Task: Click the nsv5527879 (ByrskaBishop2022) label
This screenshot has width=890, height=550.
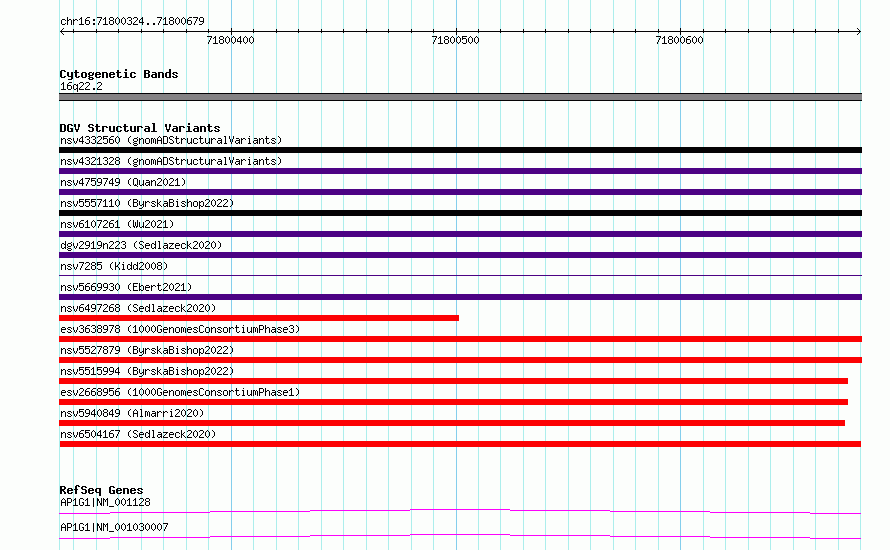Action: pyautogui.click(x=147, y=350)
